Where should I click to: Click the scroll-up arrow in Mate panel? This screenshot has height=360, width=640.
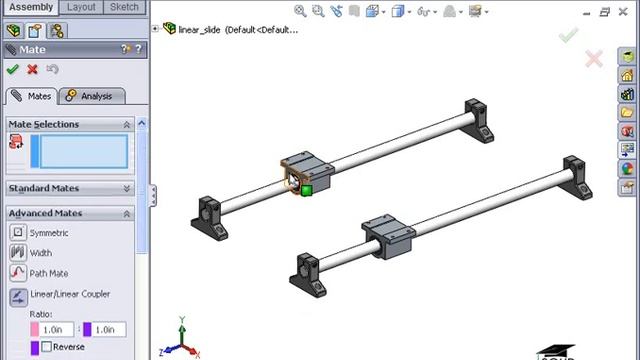(142, 123)
